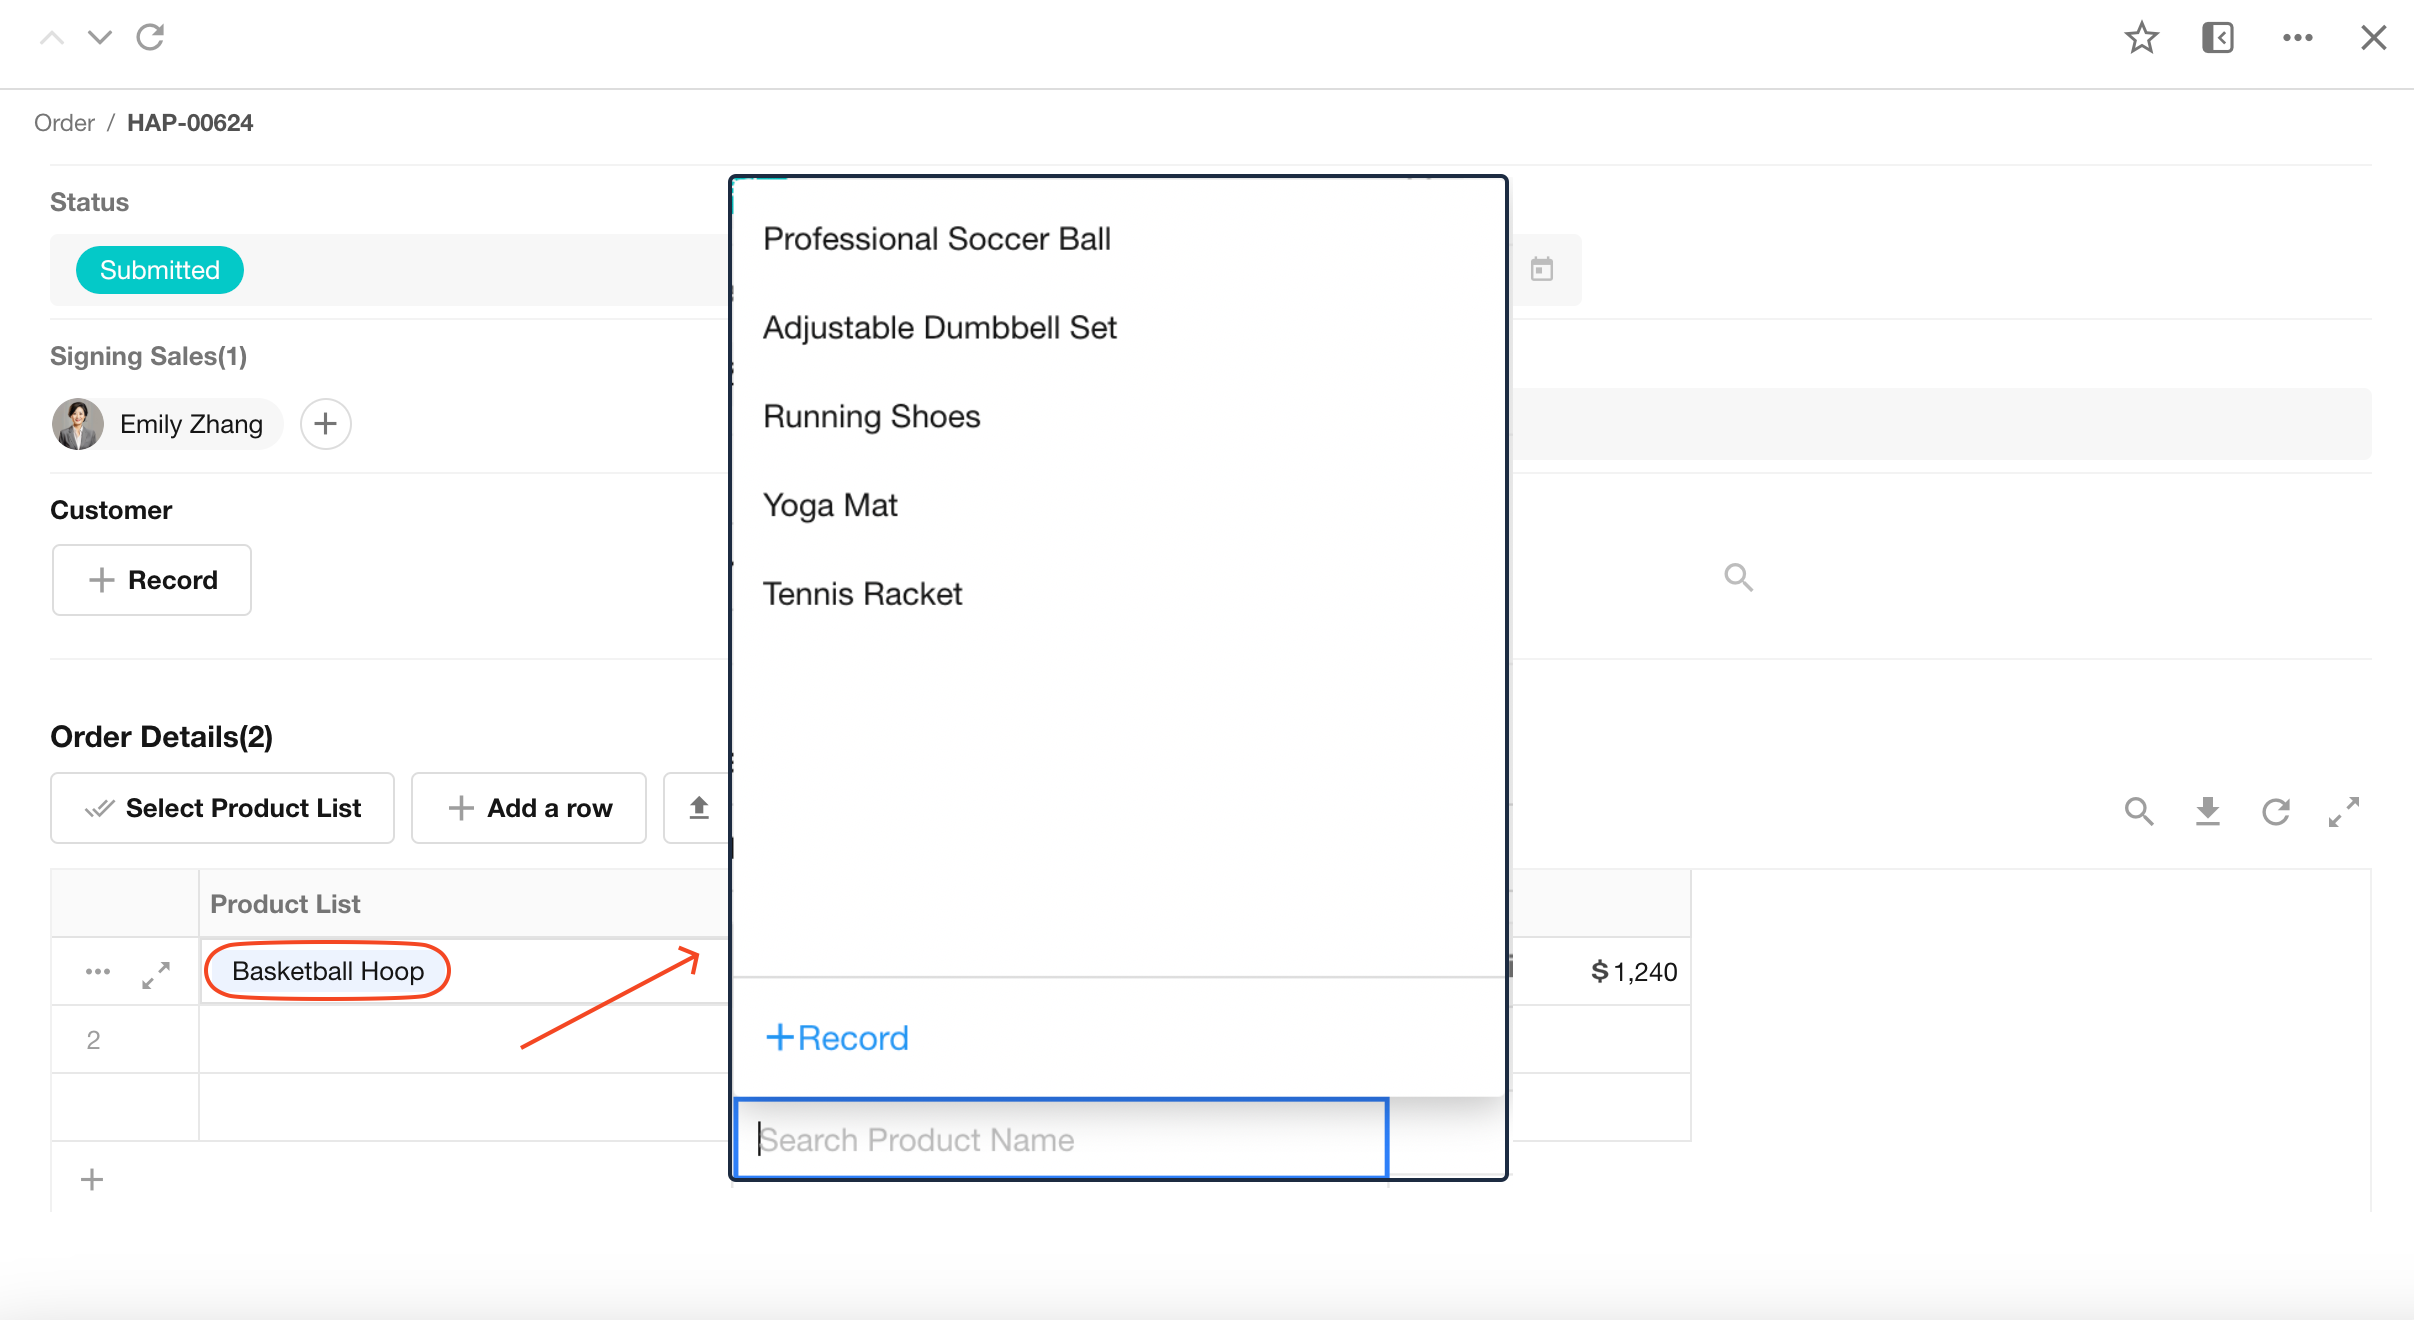Toggle the side panel collapse icon
Viewport: 2414px width, 1320px height.
2217,38
